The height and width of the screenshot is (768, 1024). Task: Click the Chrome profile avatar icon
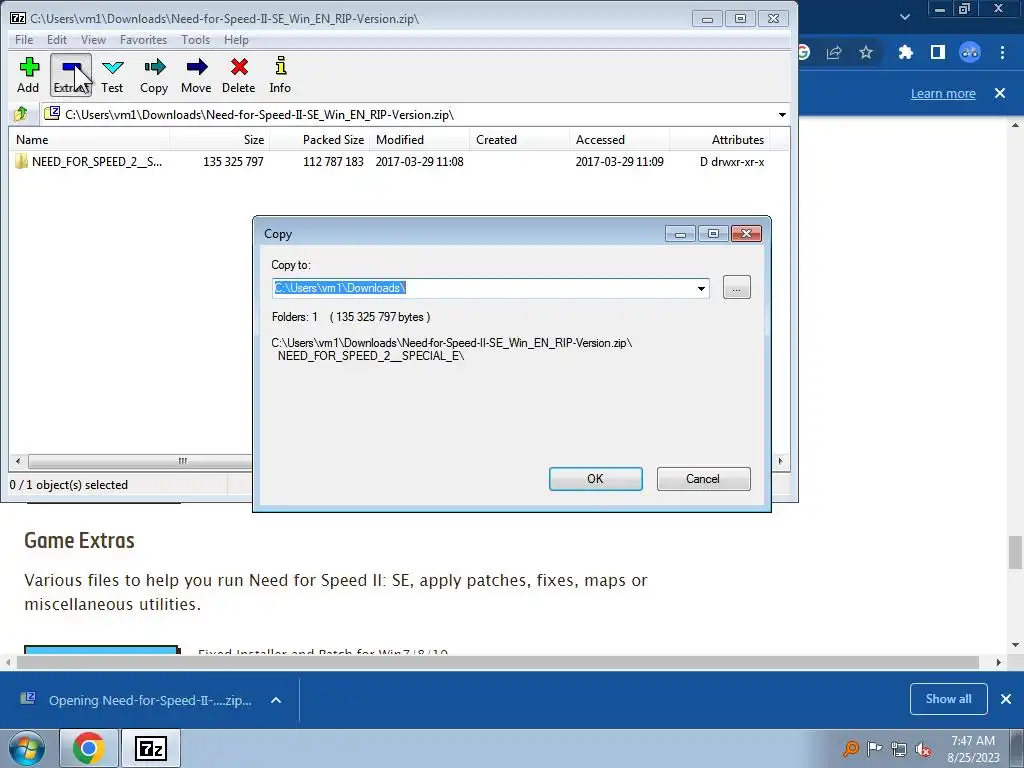click(x=970, y=52)
